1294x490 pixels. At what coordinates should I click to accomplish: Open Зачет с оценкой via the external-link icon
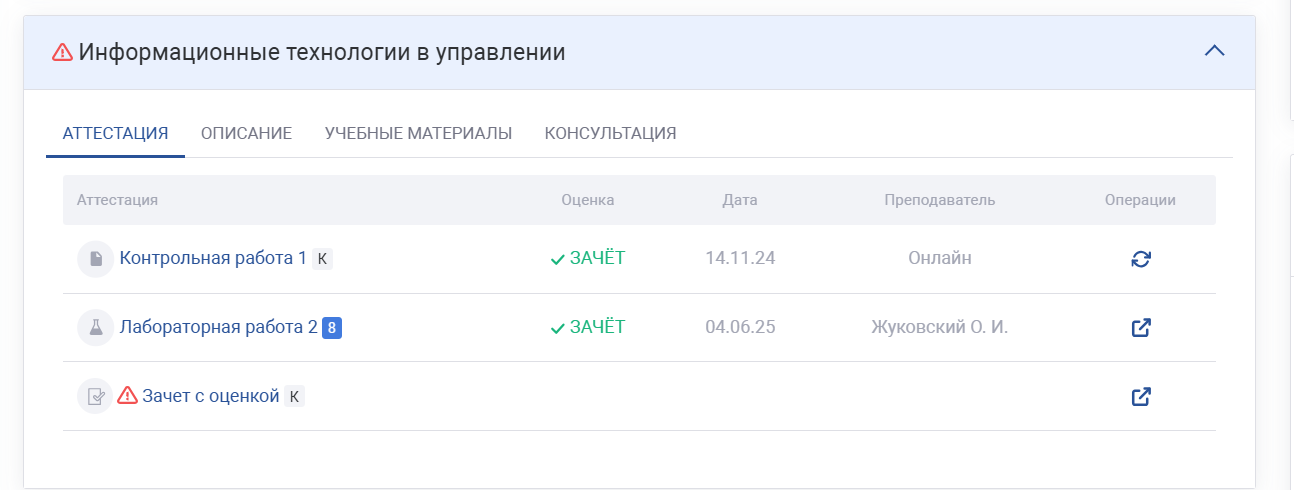tap(1141, 396)
